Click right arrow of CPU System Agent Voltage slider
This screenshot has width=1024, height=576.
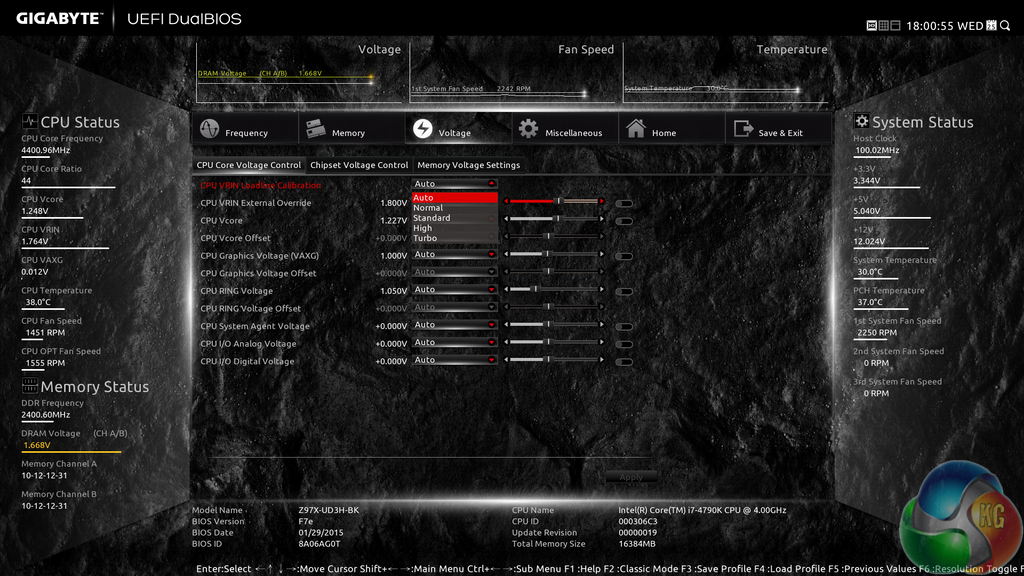click(x=601, y=325)
